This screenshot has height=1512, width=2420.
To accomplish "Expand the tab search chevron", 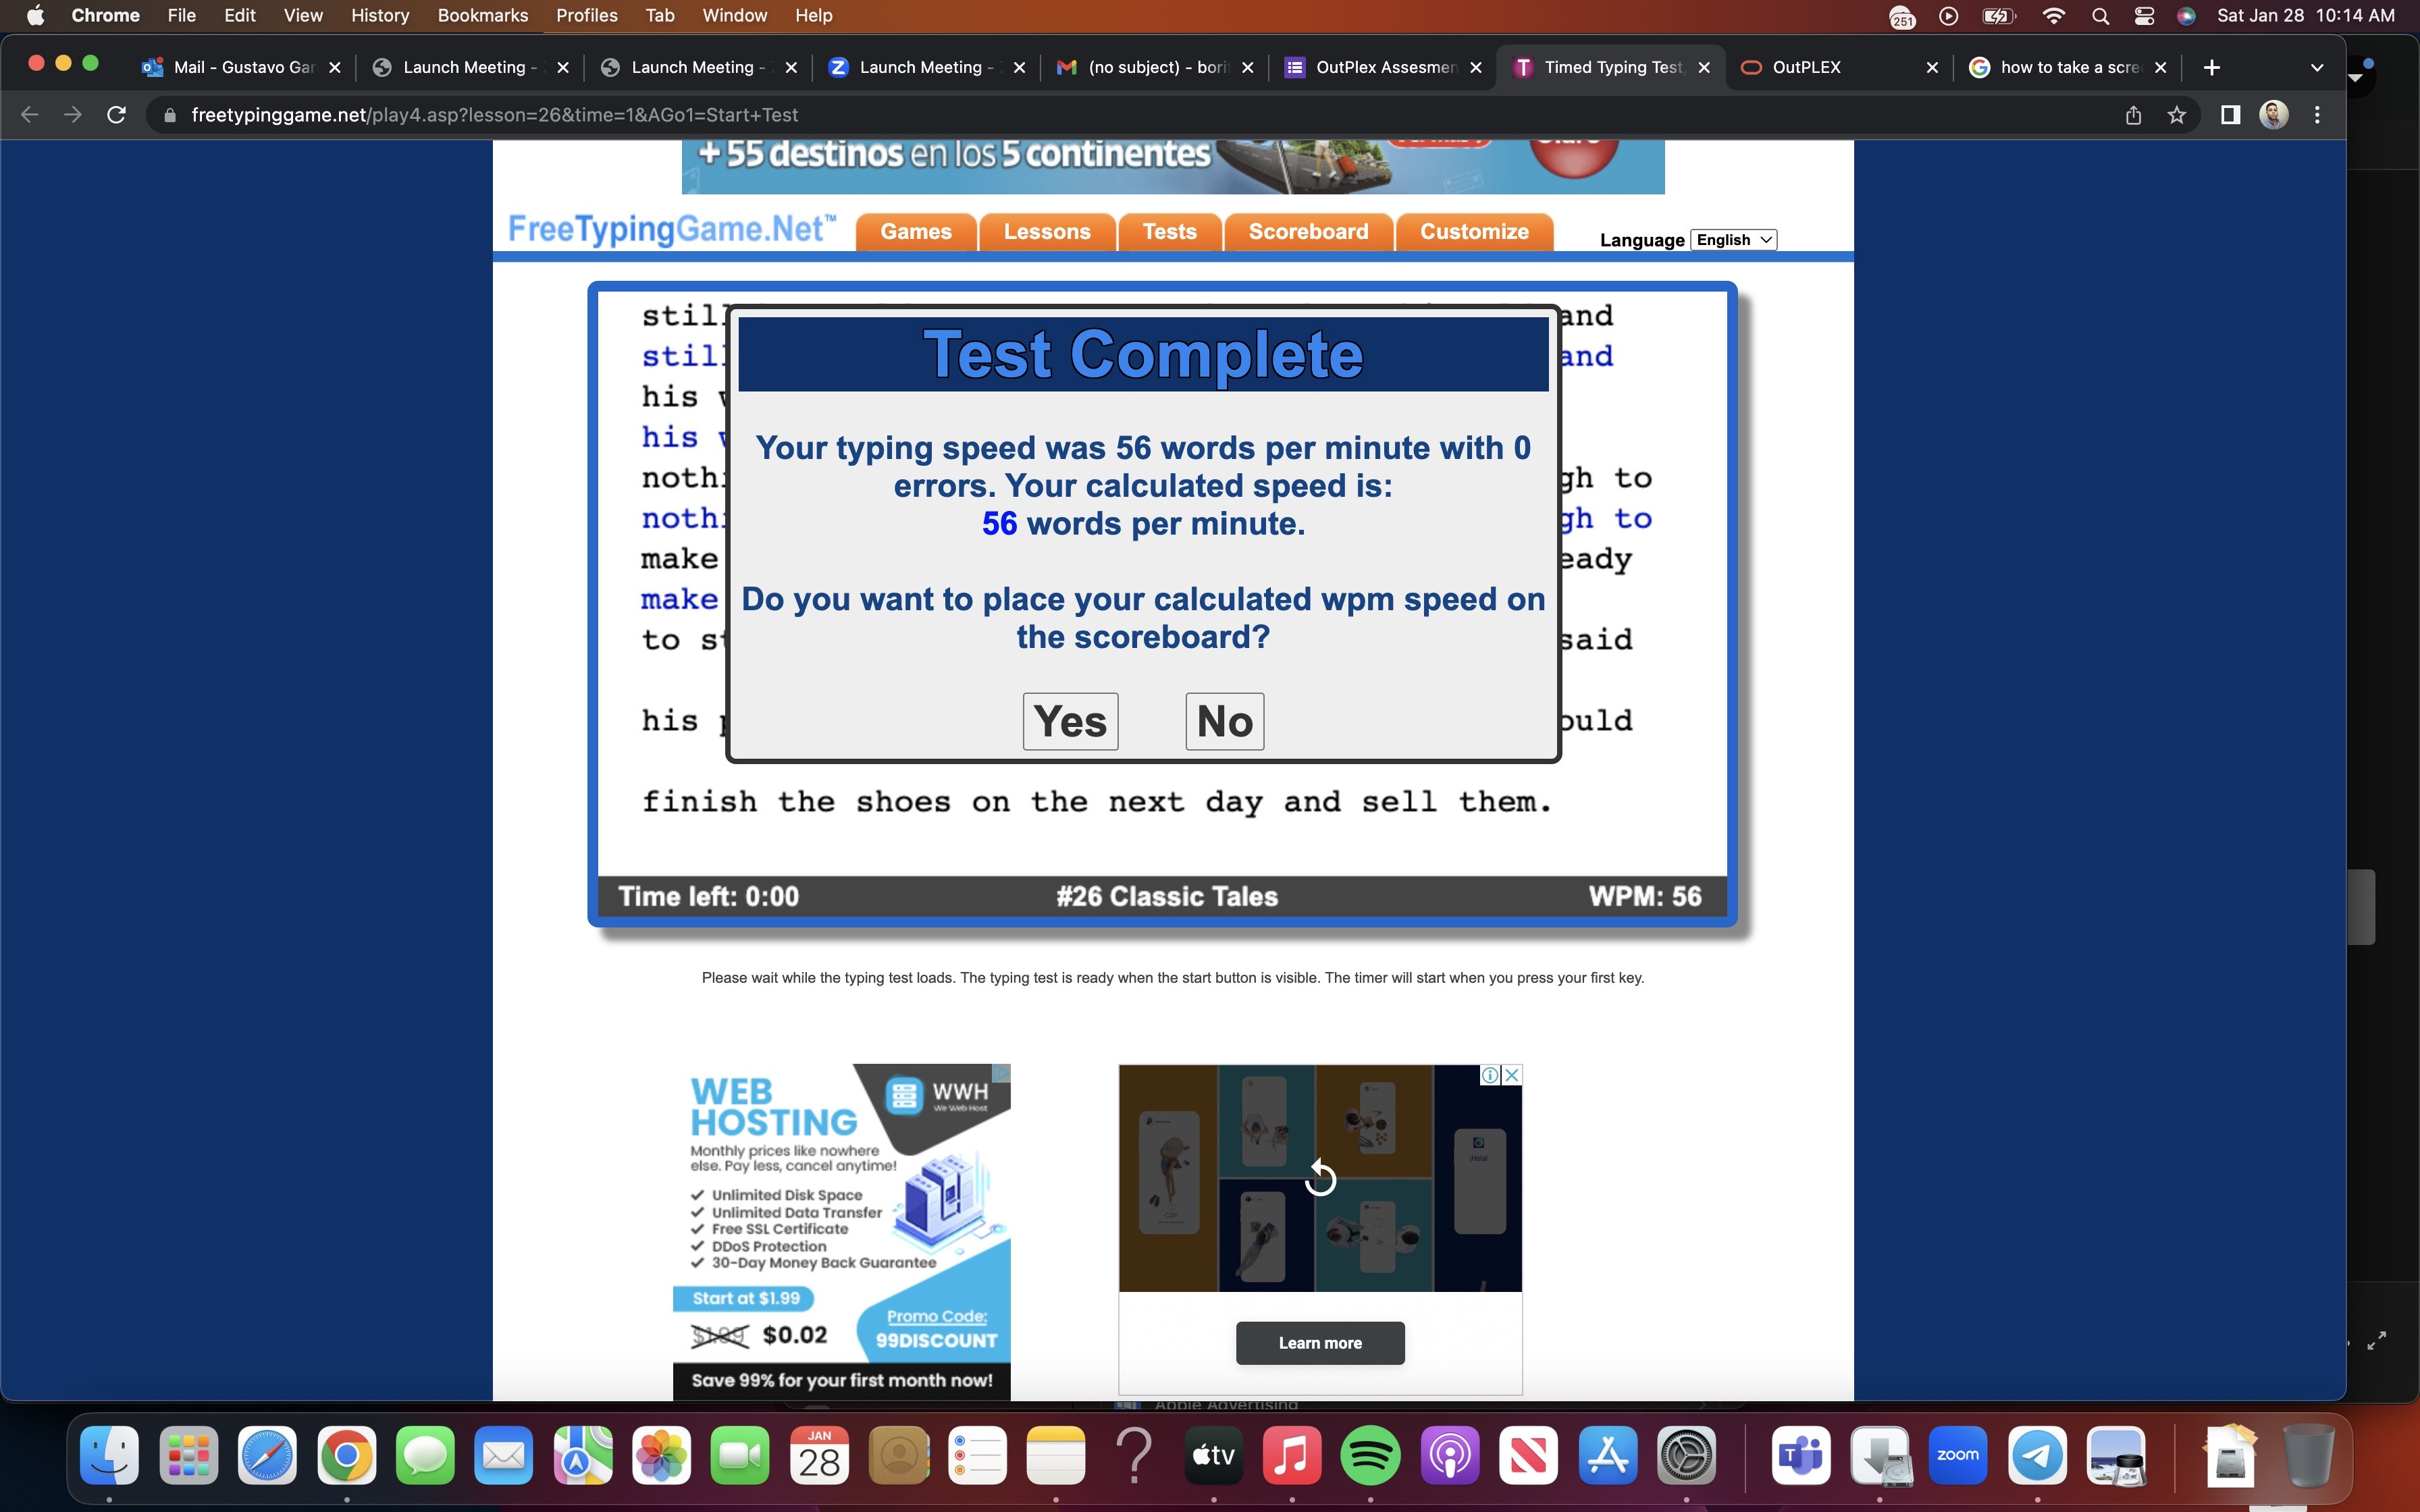I will point(2317,67).
